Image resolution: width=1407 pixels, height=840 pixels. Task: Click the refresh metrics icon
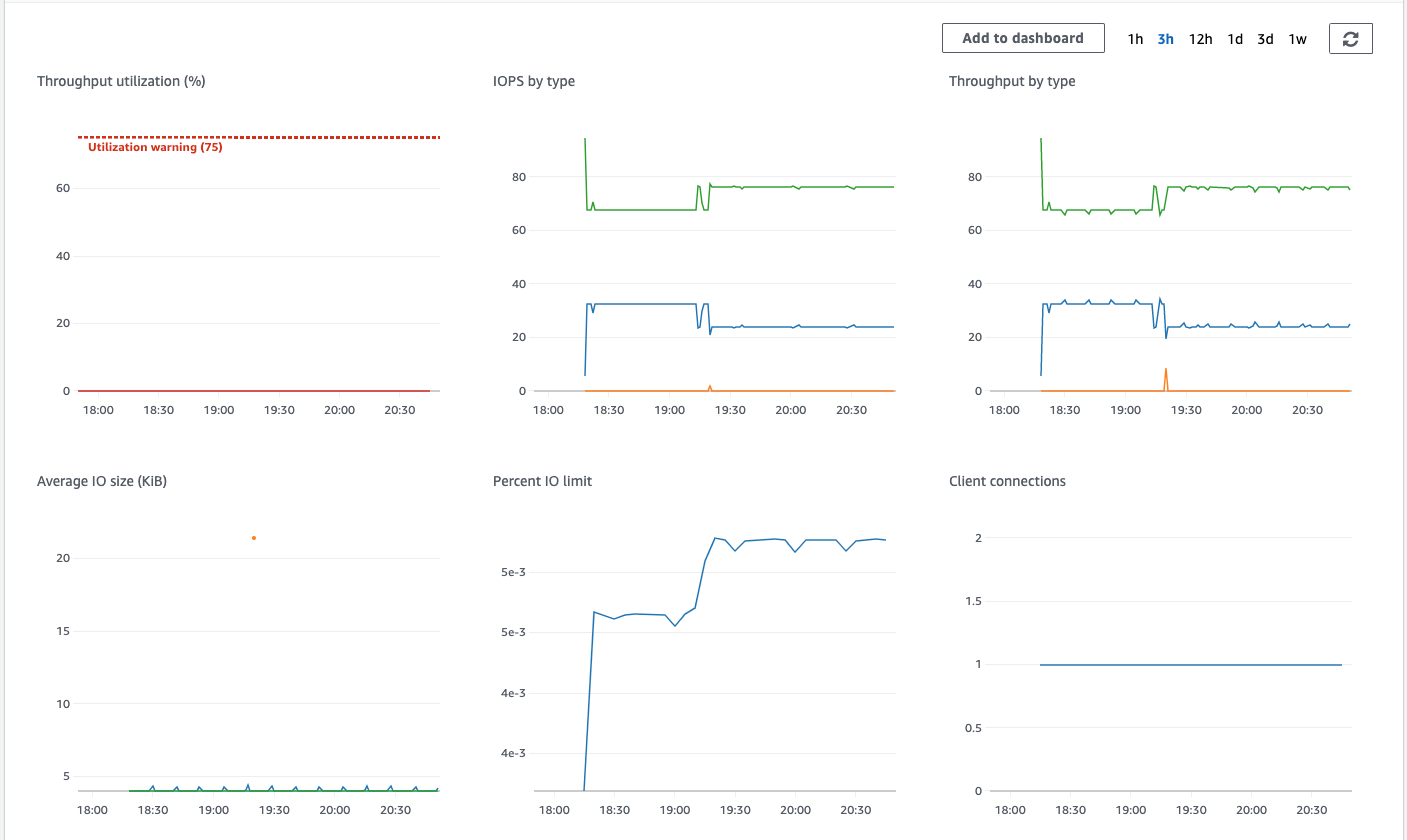(1350, 38)
